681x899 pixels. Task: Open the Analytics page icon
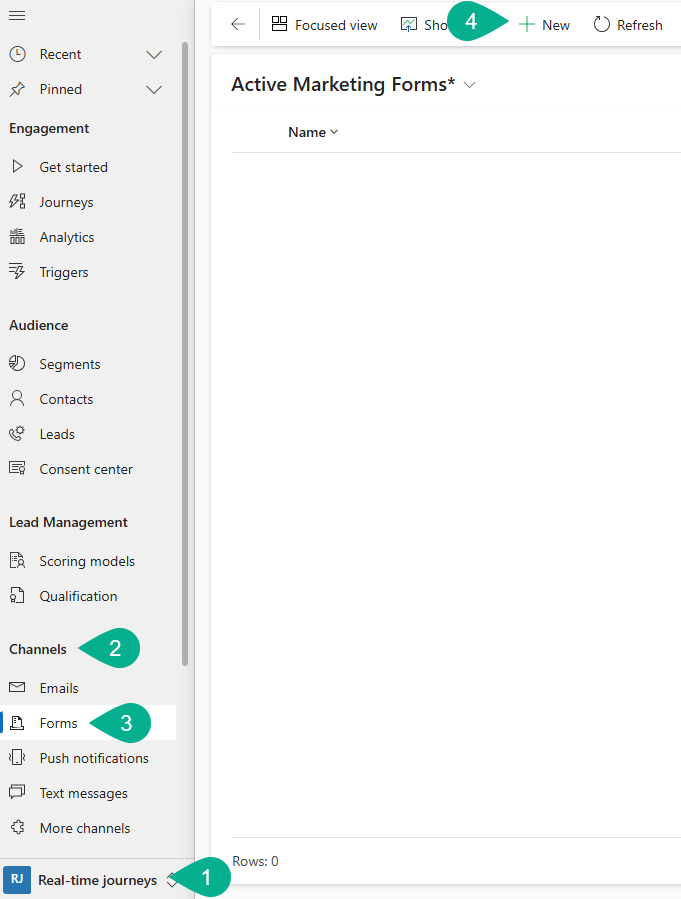[x=17, y=237]
